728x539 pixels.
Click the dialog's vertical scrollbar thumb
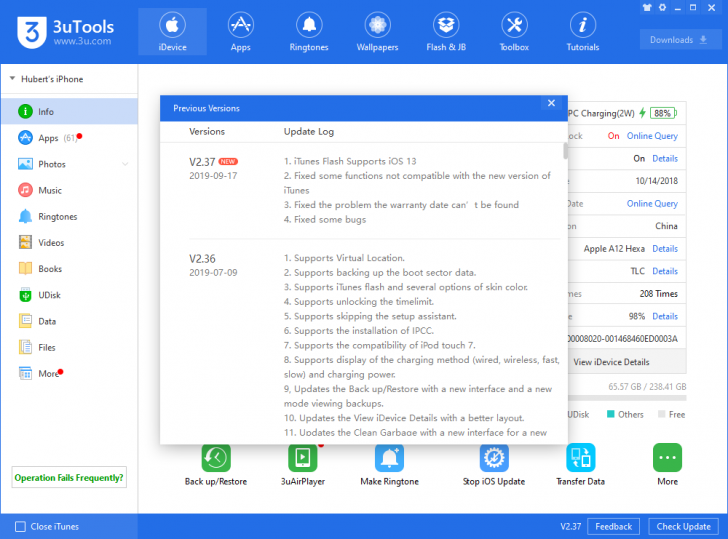[565, 151]
